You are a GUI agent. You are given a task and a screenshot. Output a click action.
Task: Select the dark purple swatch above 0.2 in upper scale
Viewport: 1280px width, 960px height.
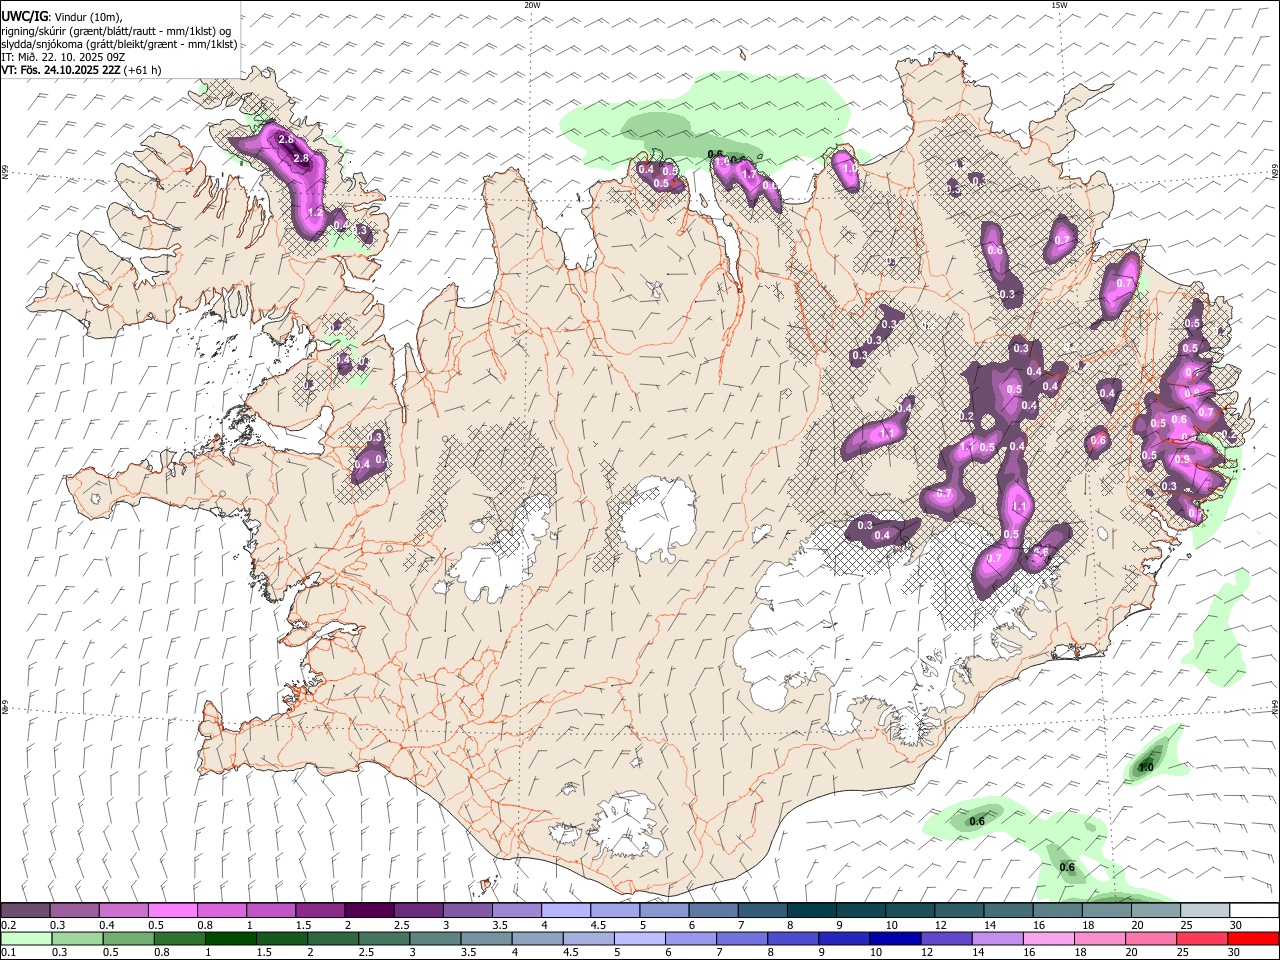tap(25, 910)
